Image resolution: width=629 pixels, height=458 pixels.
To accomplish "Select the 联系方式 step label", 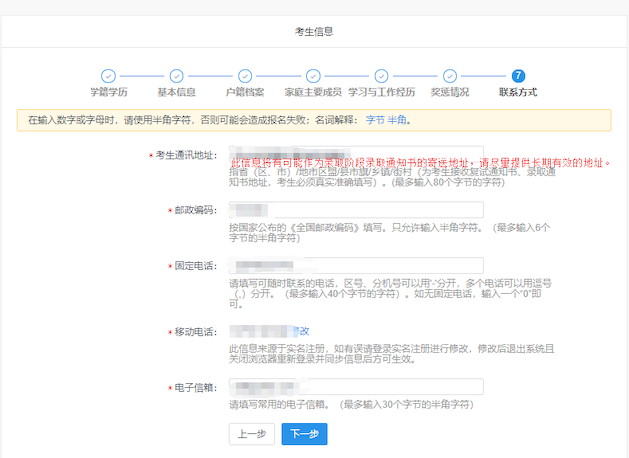I will (518, 92).
